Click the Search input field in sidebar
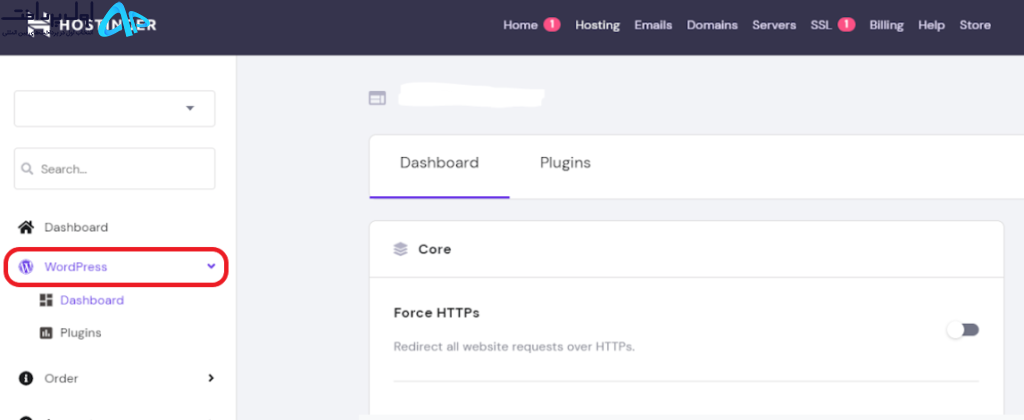 coord(114,169)
